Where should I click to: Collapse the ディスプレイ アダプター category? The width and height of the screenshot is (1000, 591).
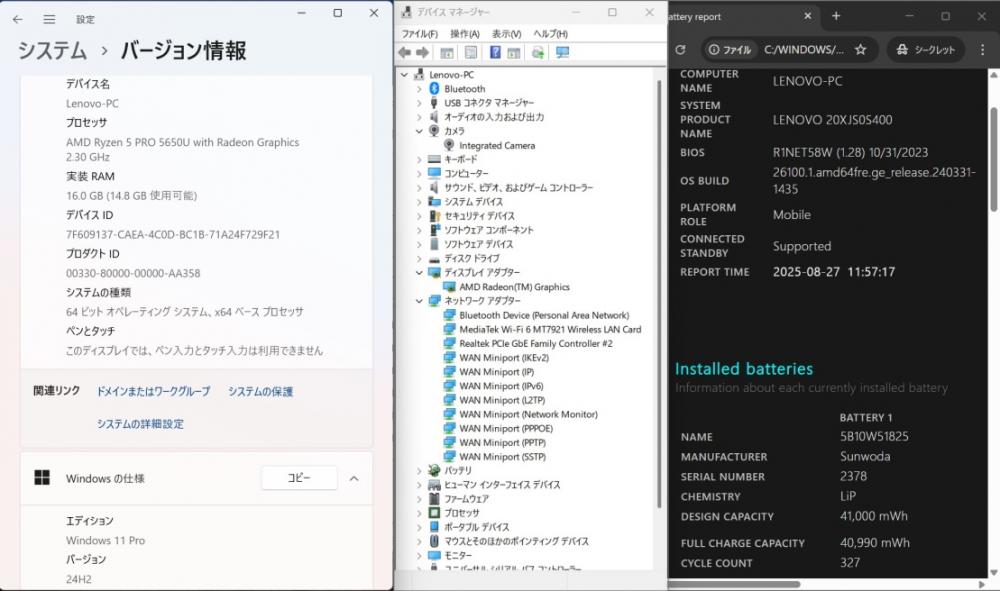(419, 272)
